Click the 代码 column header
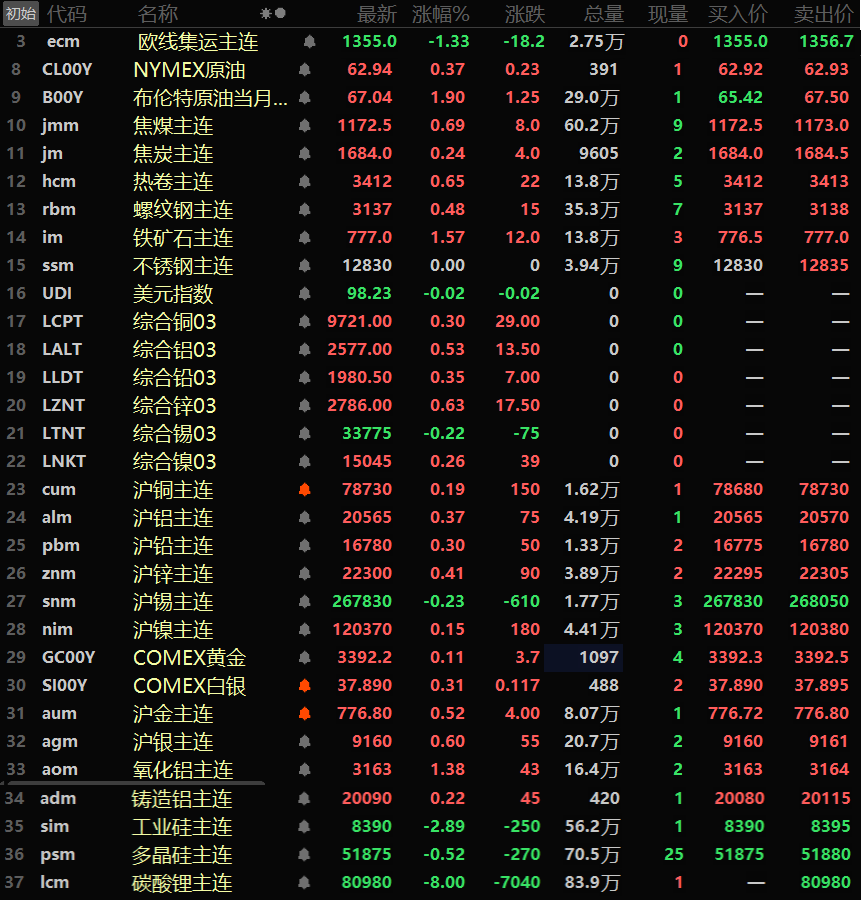The width and height of the screenshot is (861, 900). click(x=66, y=14)
